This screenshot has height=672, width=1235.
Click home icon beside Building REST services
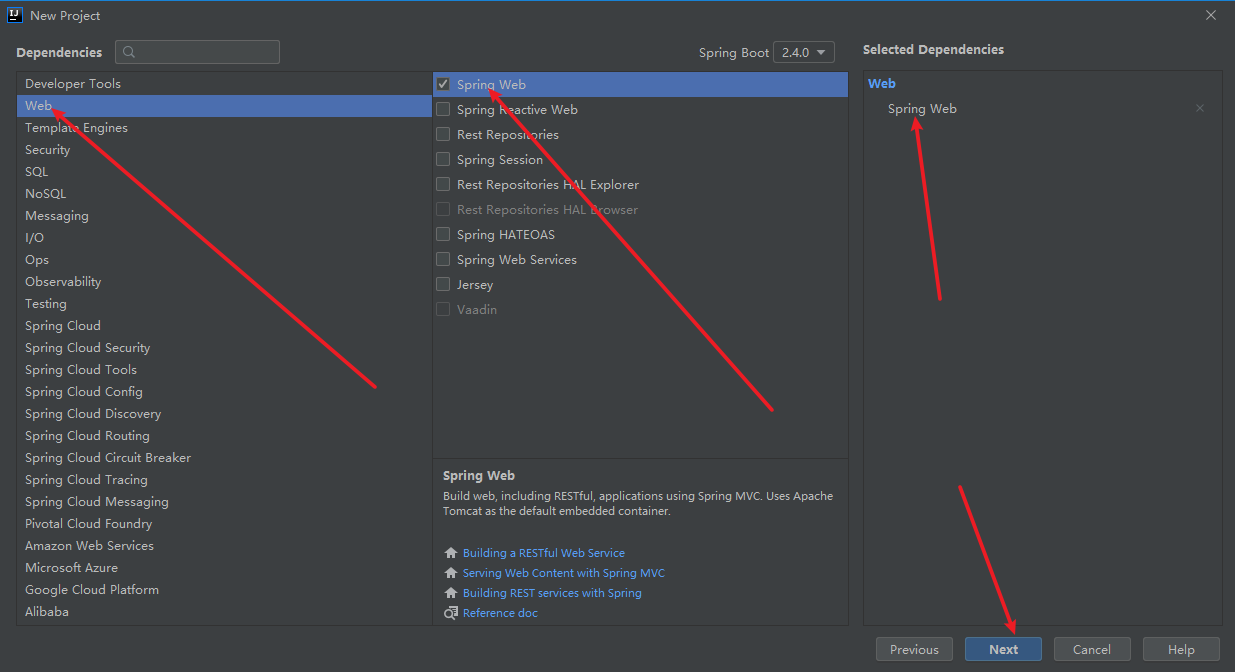451,593
